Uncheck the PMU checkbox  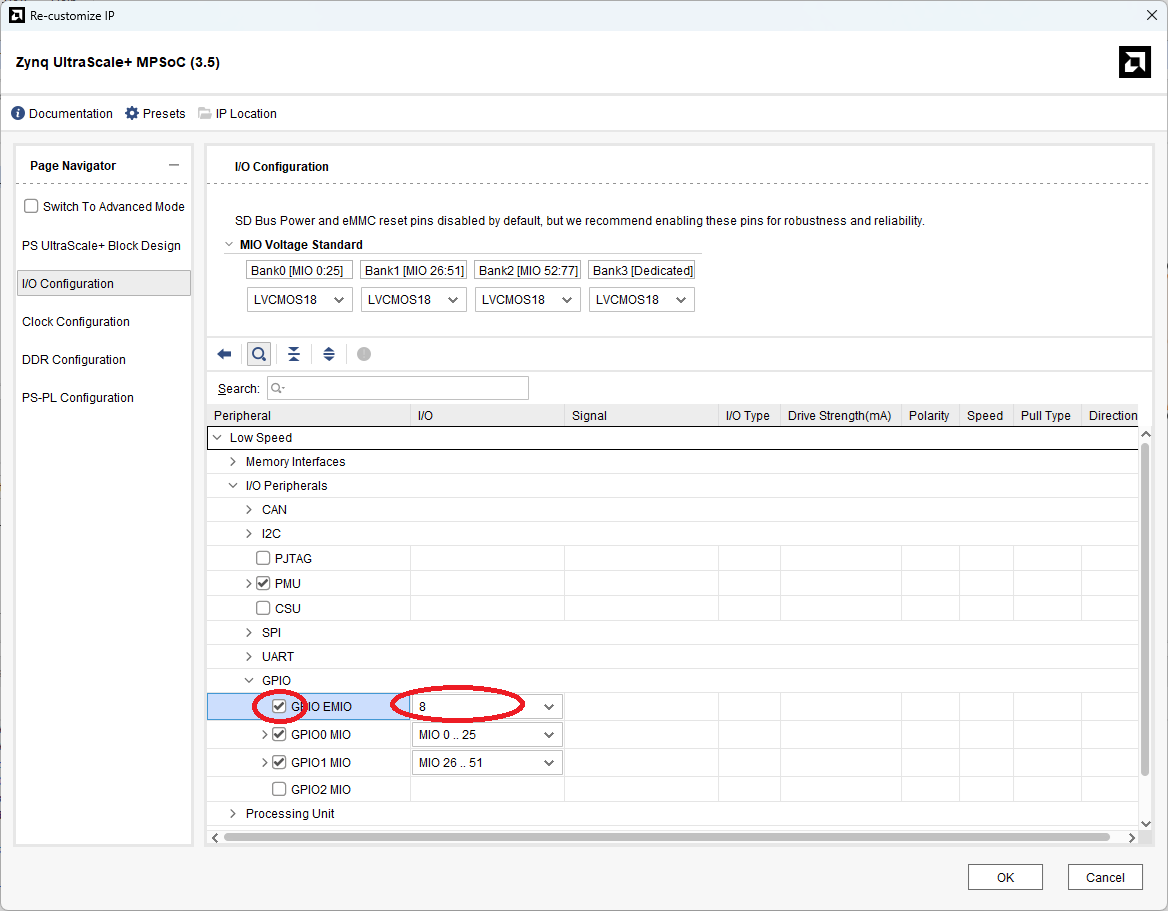pos(263,583)
